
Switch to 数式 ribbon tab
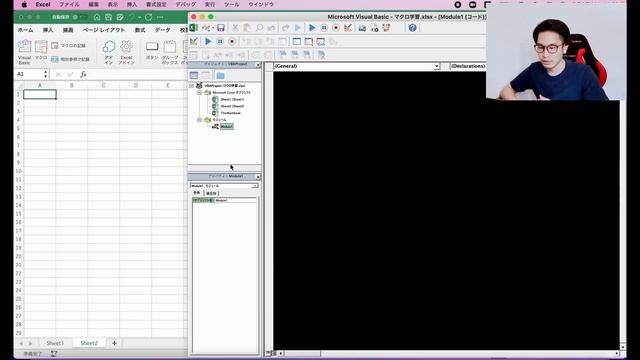point(140,30)
